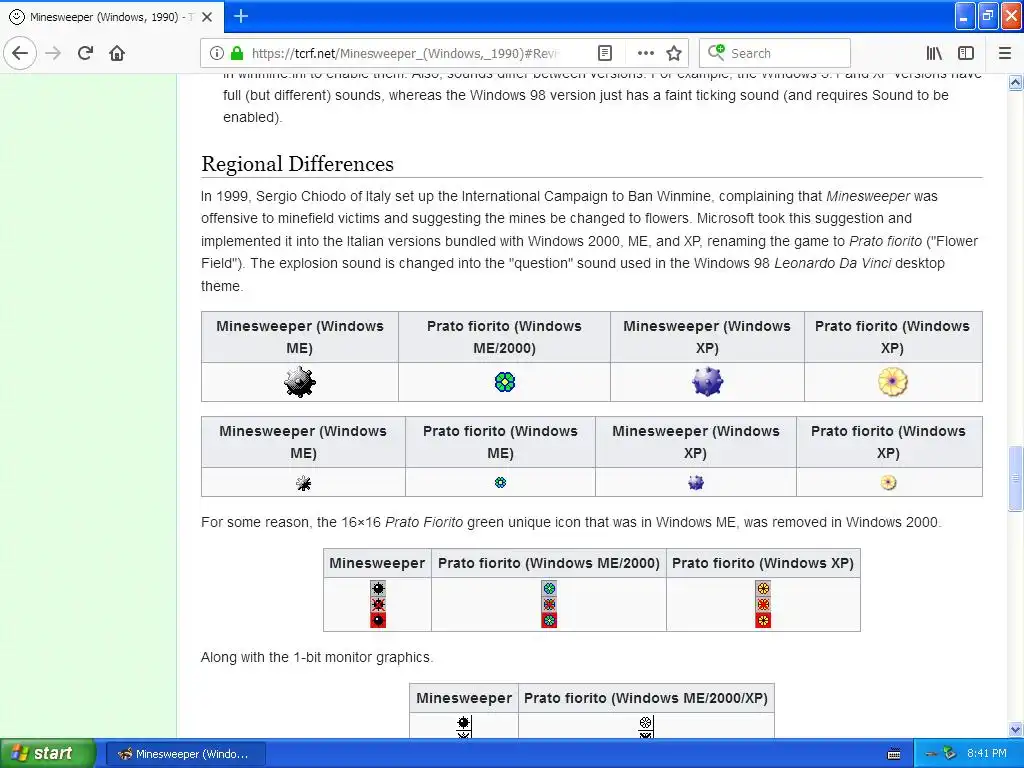Image resolution: width=1024 pixels, height=768 pixels.
Task: Open page actions three-dot menu
Action: click(645, 53)
